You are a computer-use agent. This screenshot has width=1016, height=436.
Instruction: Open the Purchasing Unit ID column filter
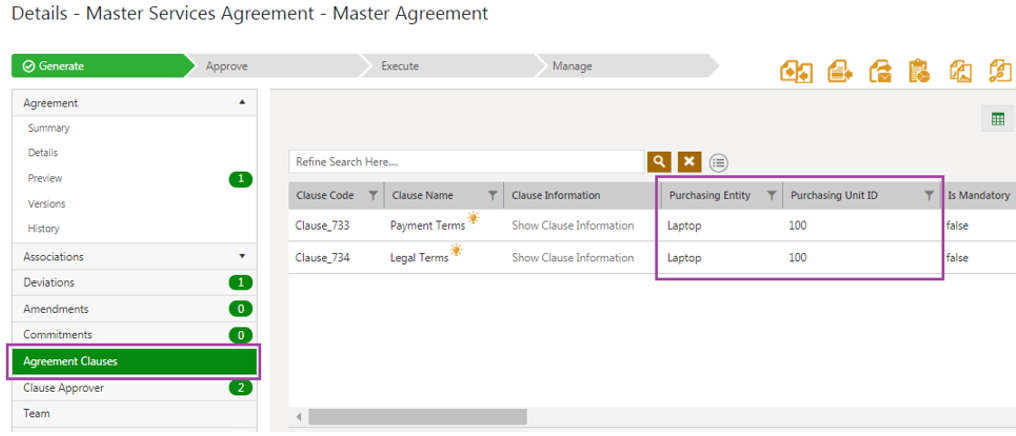point(929,196)
